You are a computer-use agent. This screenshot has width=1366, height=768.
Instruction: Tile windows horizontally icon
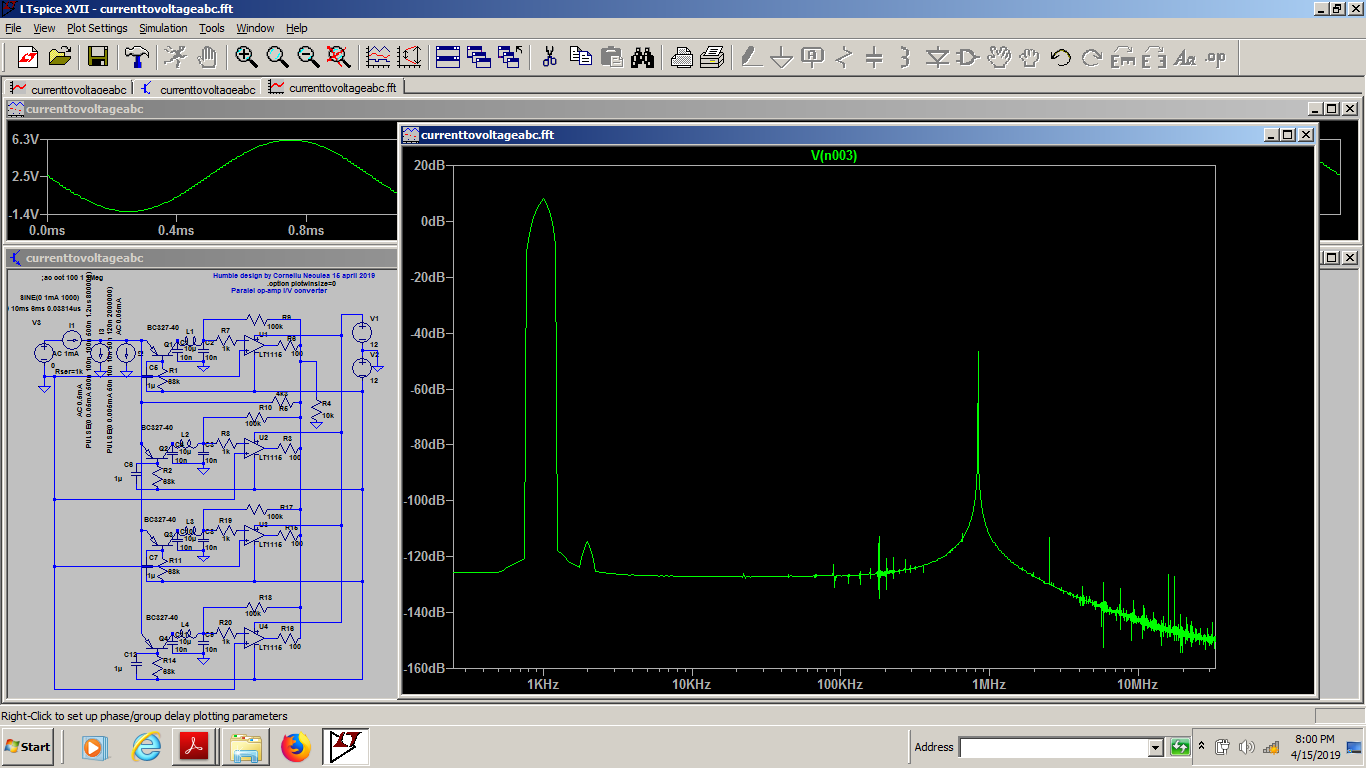tap(447, 57)
